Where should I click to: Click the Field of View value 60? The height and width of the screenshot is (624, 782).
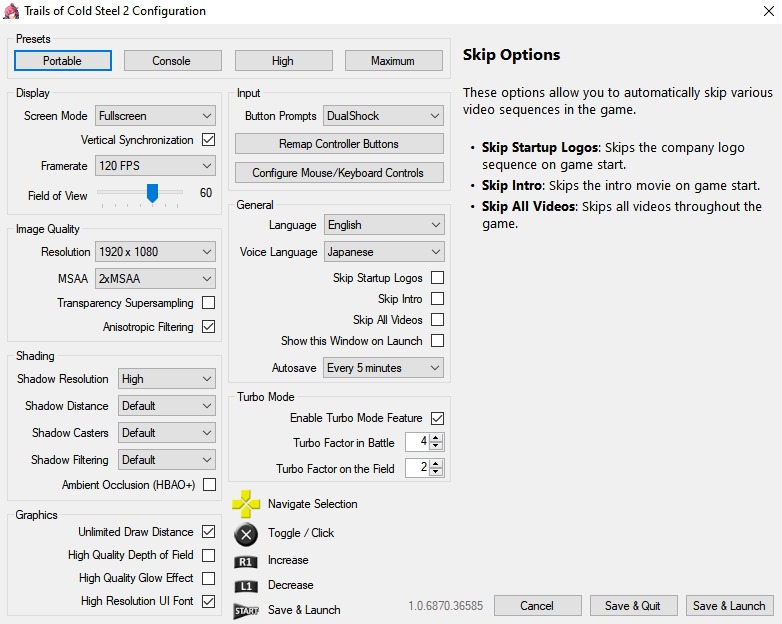coord(206,193)
